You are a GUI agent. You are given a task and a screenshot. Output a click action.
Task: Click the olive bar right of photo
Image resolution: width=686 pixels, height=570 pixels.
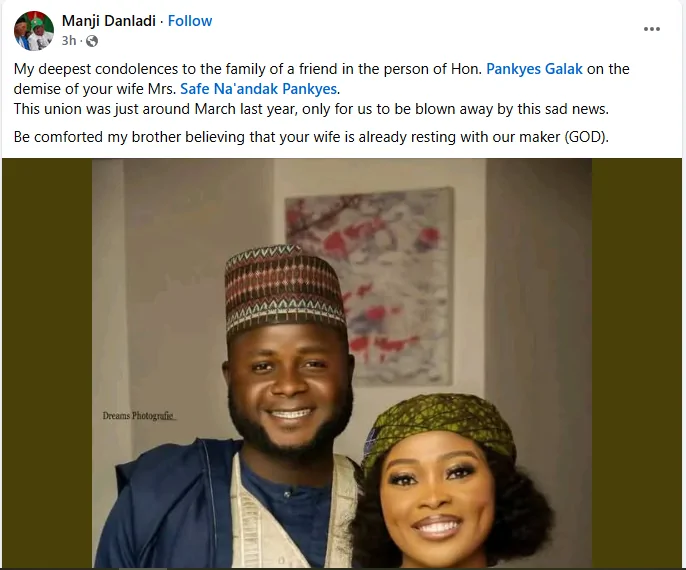click(x=637, y=363)
